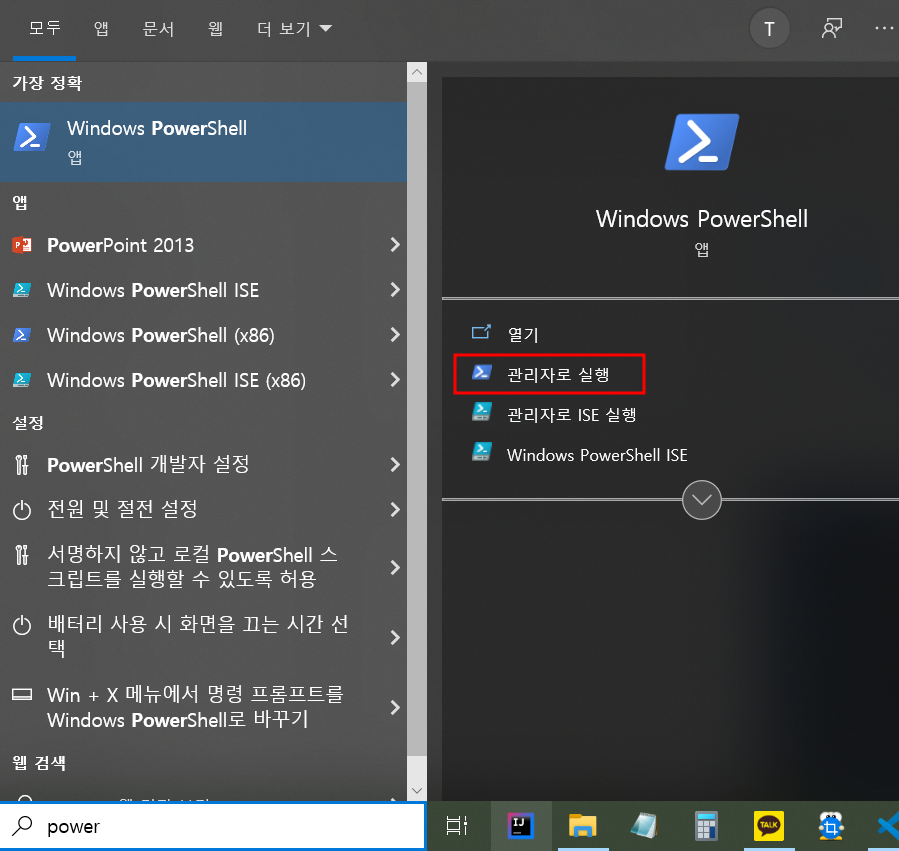Click scrollbar up arrow in results list

pos(417,72)
